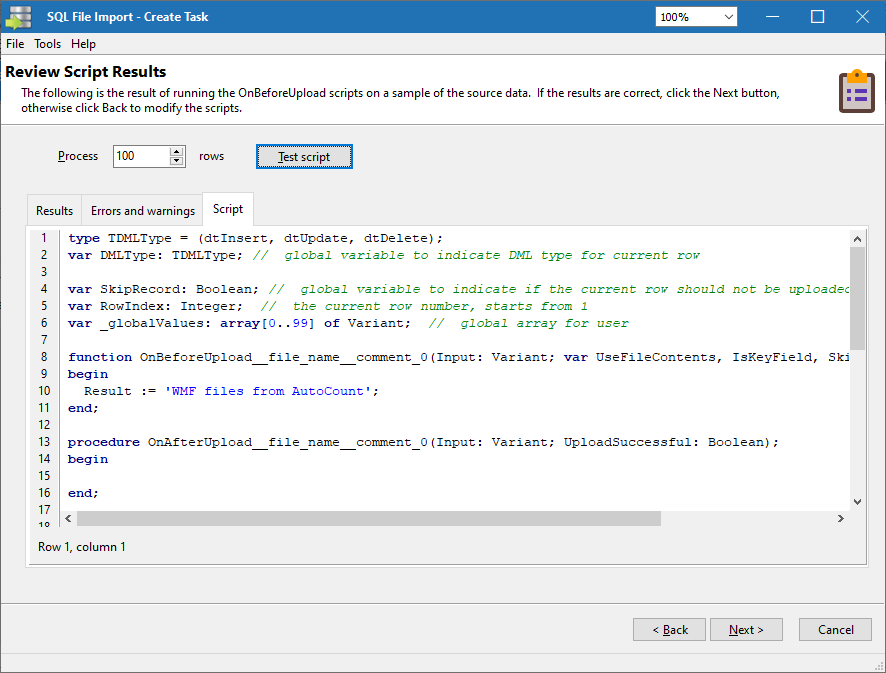This screenshot has height=673, width=886.
Task: Switch to Errors and warnings tab
Action: pyautogui.click(x=142, y=211)
